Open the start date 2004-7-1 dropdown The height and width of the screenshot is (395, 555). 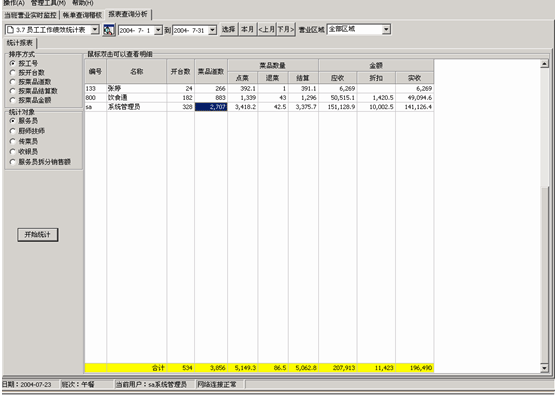tap(158, 30)
